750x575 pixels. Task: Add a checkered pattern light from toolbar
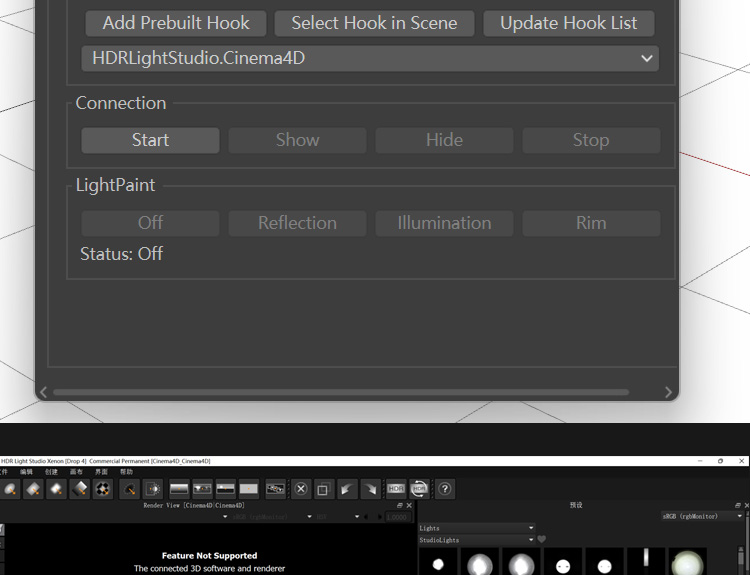pyautogui.click(x=103, y=489)
